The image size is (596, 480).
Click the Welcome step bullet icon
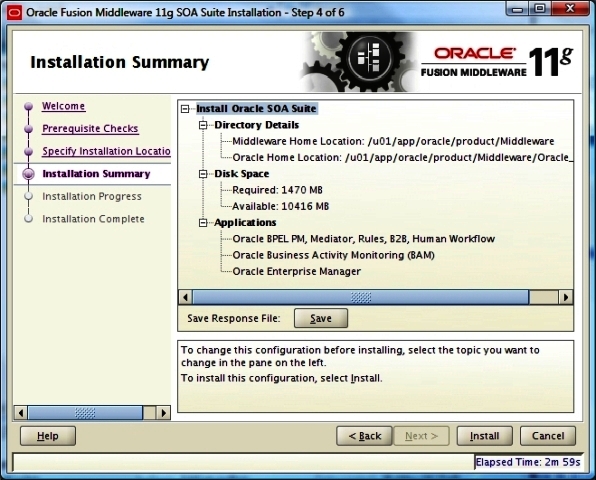(29, 106)
